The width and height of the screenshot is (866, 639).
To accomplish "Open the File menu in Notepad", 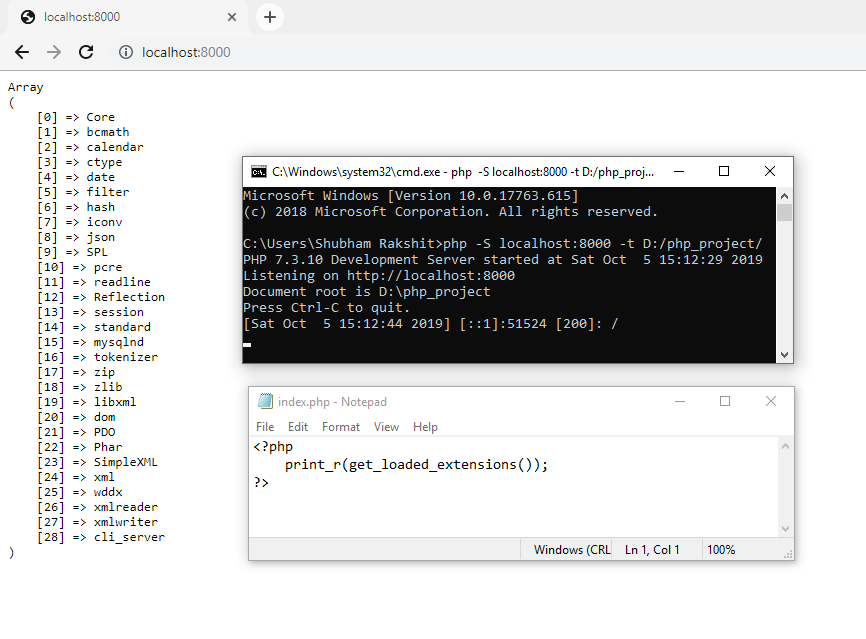I will tap(264, 426).
